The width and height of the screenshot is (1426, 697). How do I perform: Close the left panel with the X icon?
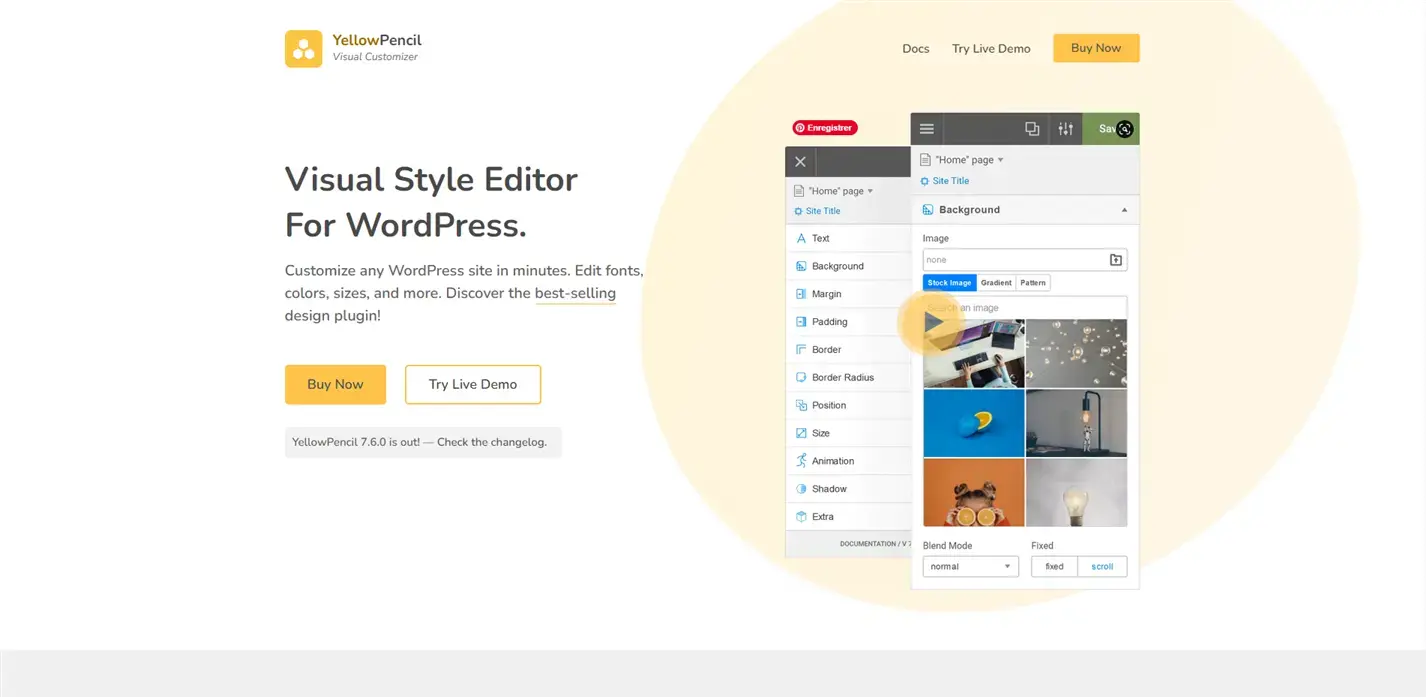(x=800, y=161)
